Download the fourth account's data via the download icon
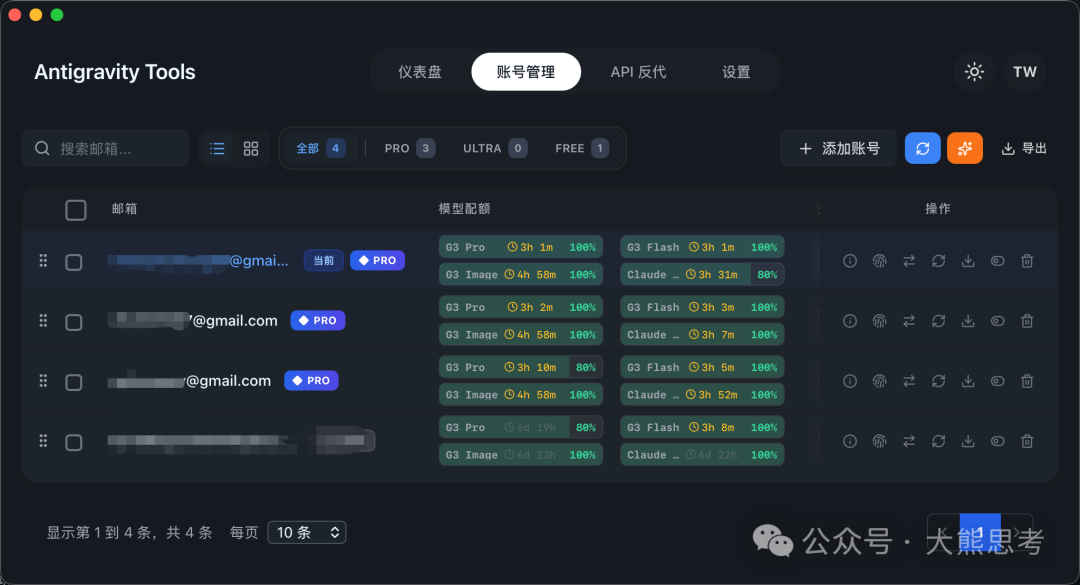Viewport: 1080px width, 585px height. pyautogui.click(x=967, y=440)
